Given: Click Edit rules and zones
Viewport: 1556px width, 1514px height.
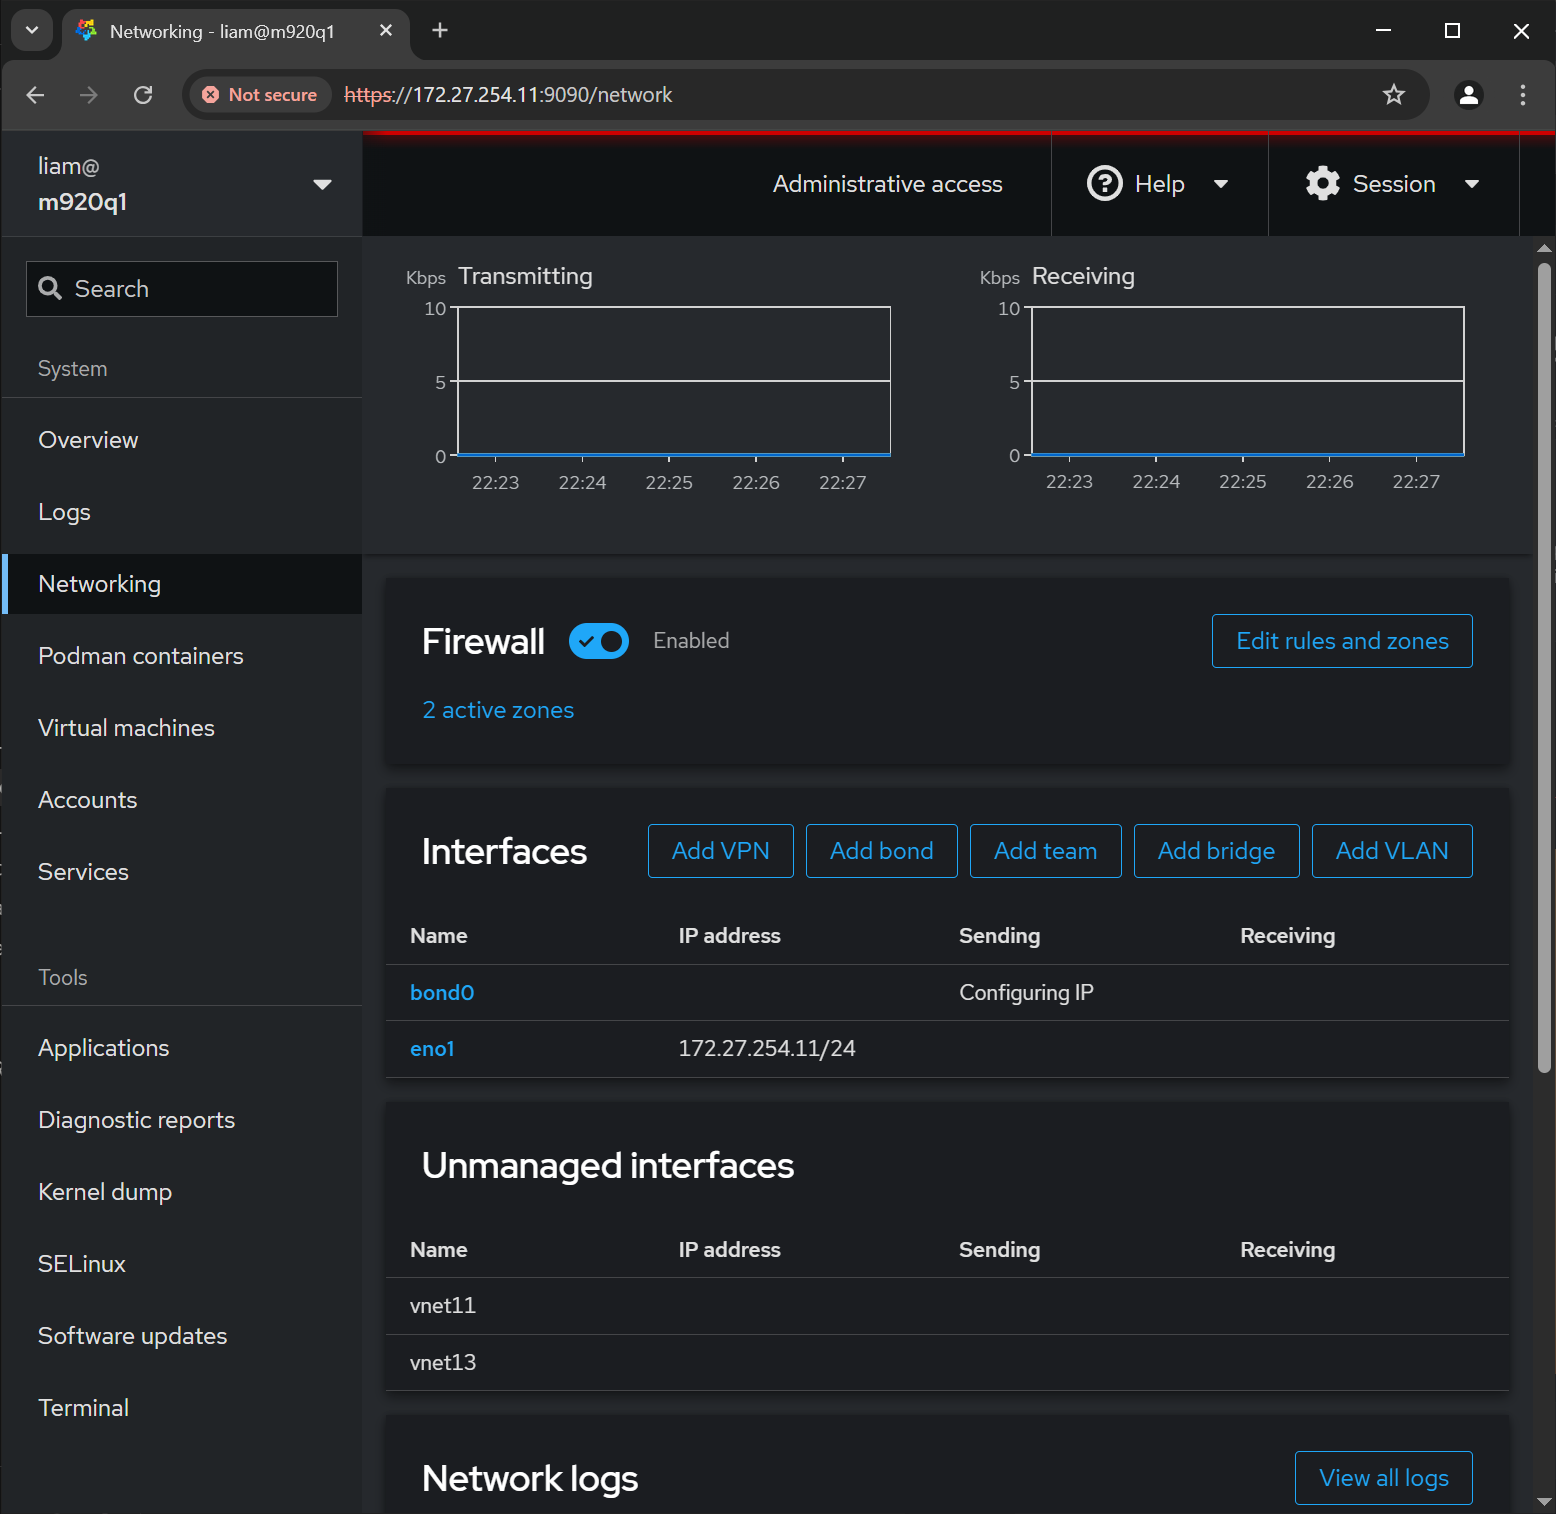Looking at the screenshot, I should (1342, 641).
